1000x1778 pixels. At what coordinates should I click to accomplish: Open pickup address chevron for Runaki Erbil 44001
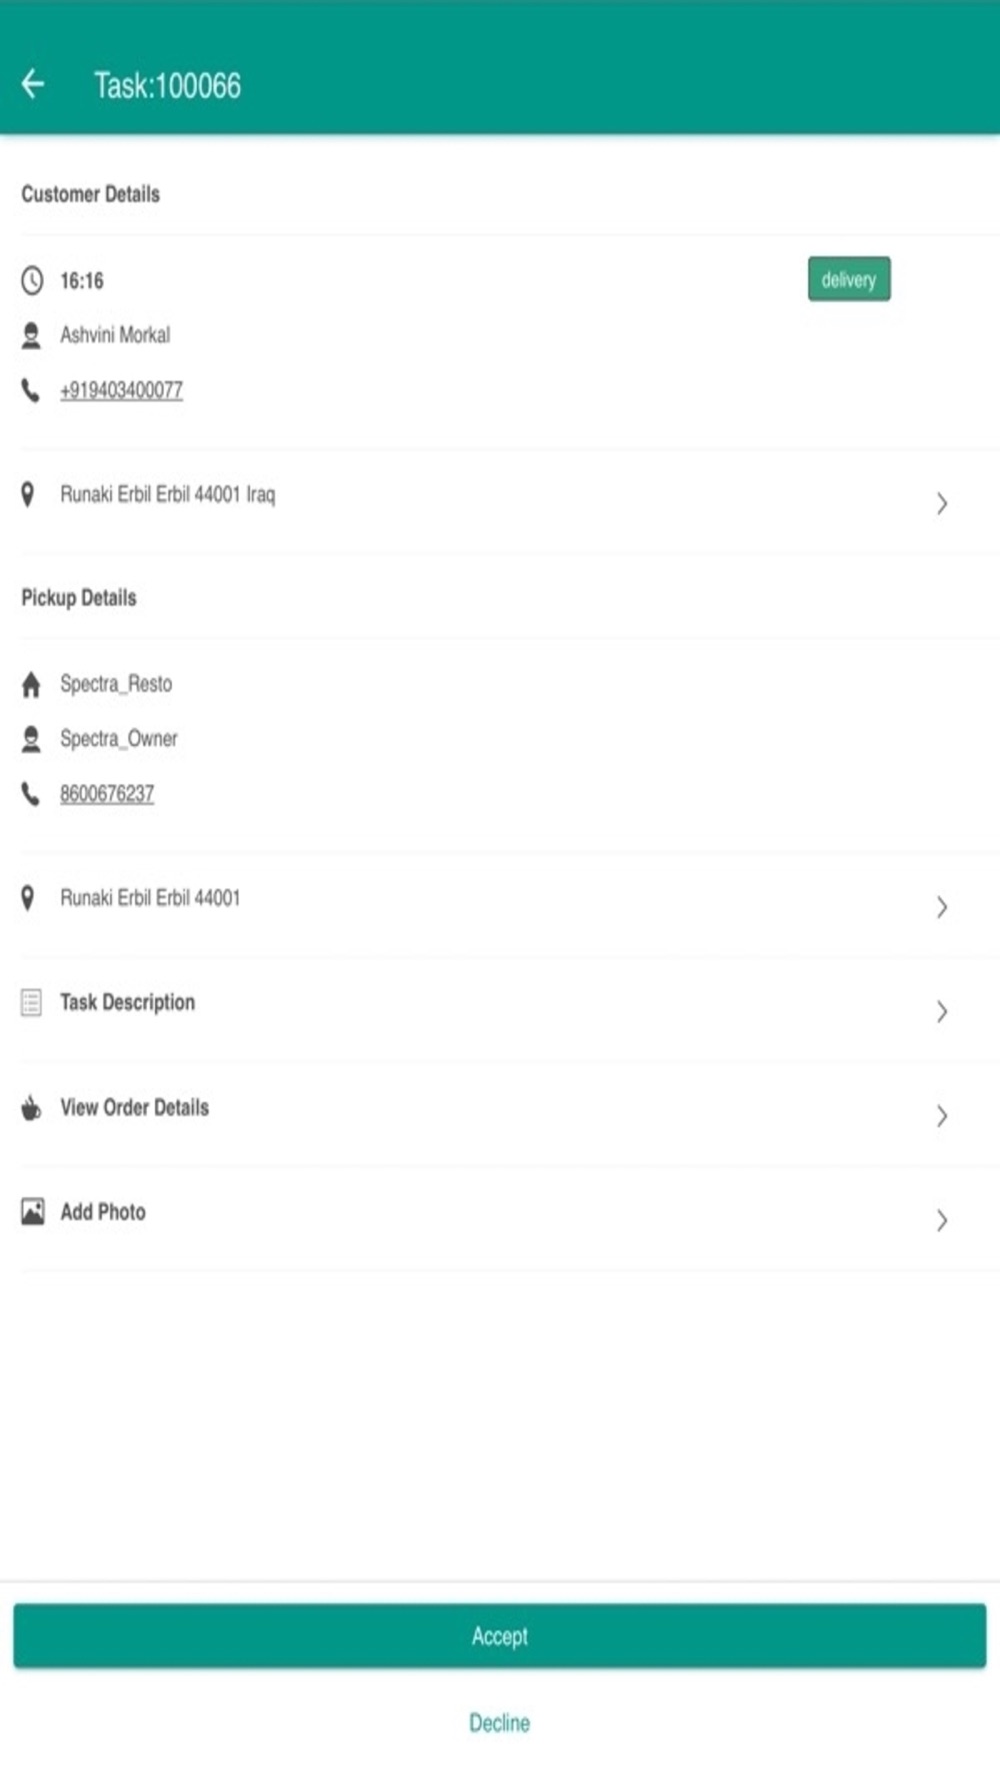[941, 907]
